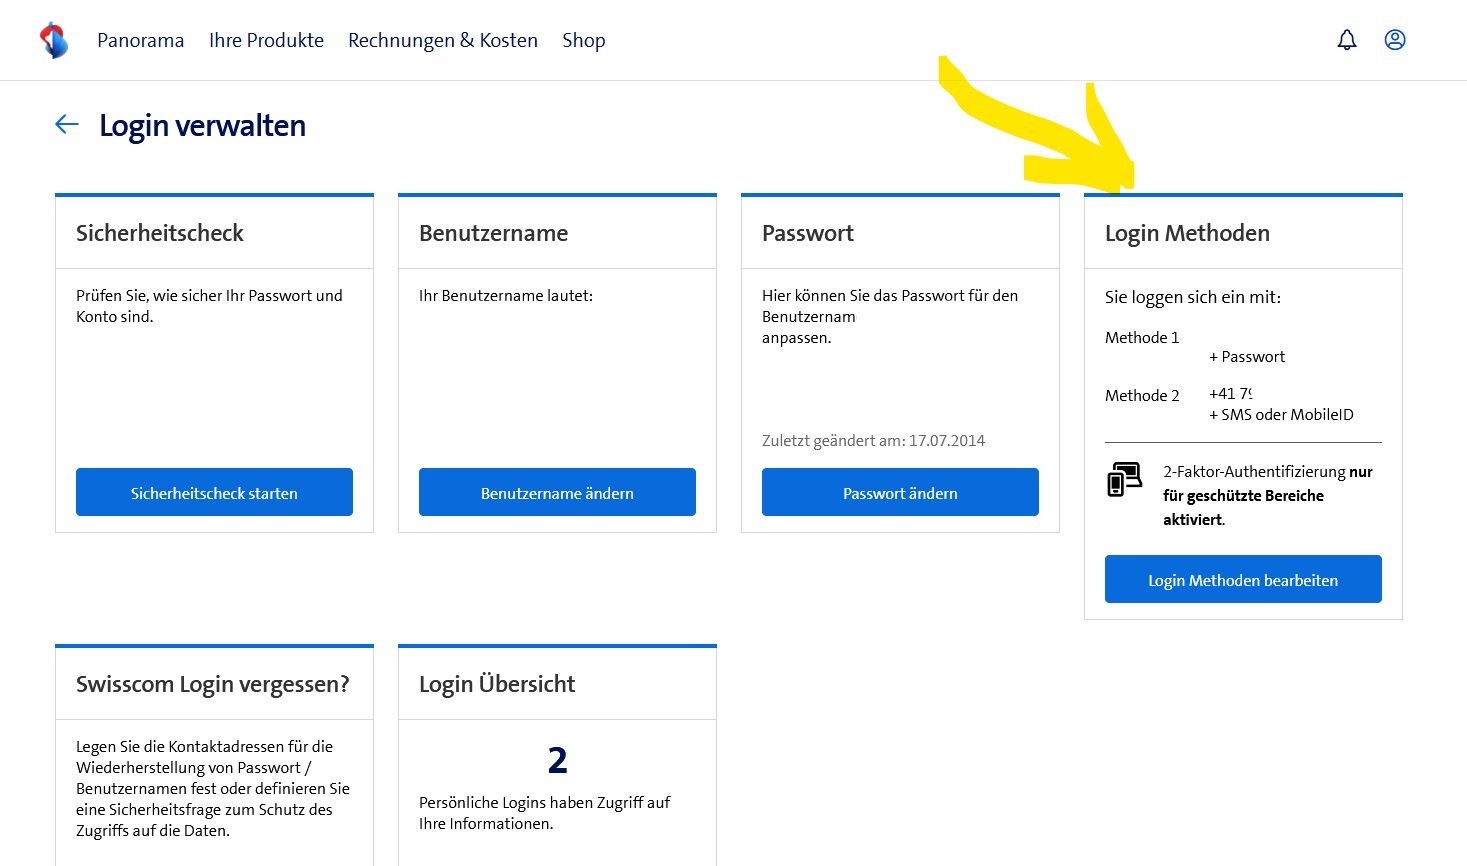Click the 2-factor authentication devices icon
The image size is (1467, 866).
click(1124, 480)
